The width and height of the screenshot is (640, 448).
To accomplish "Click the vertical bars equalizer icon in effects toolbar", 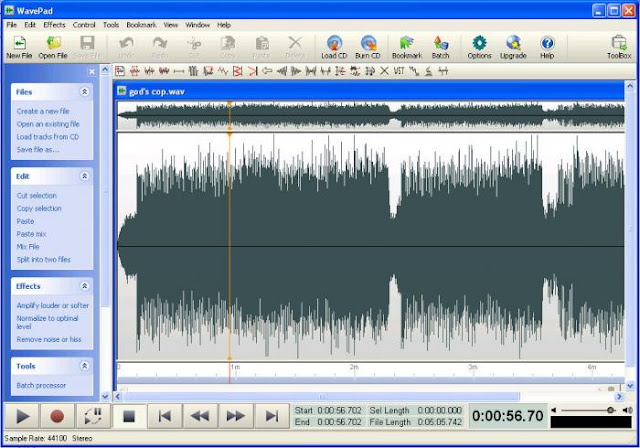I will pyautogui.click(x=193, y=71).
